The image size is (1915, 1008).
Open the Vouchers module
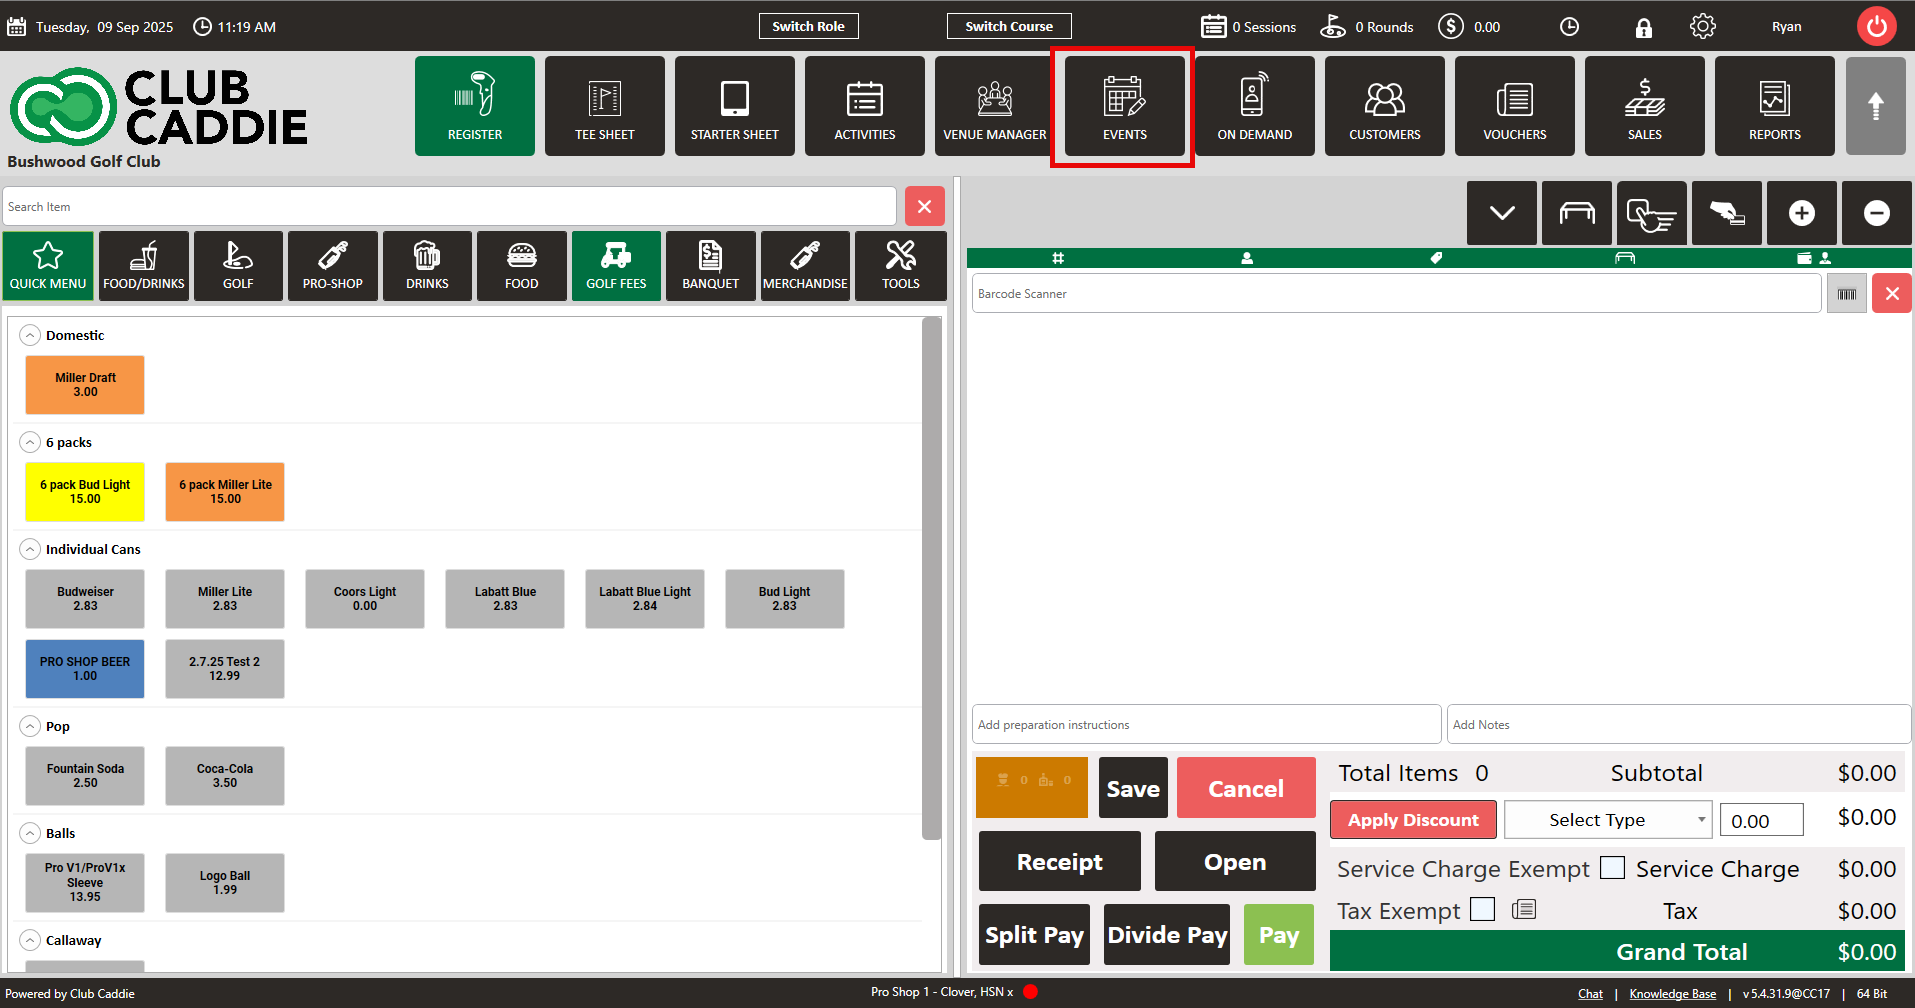click(x=1515, y=106)
